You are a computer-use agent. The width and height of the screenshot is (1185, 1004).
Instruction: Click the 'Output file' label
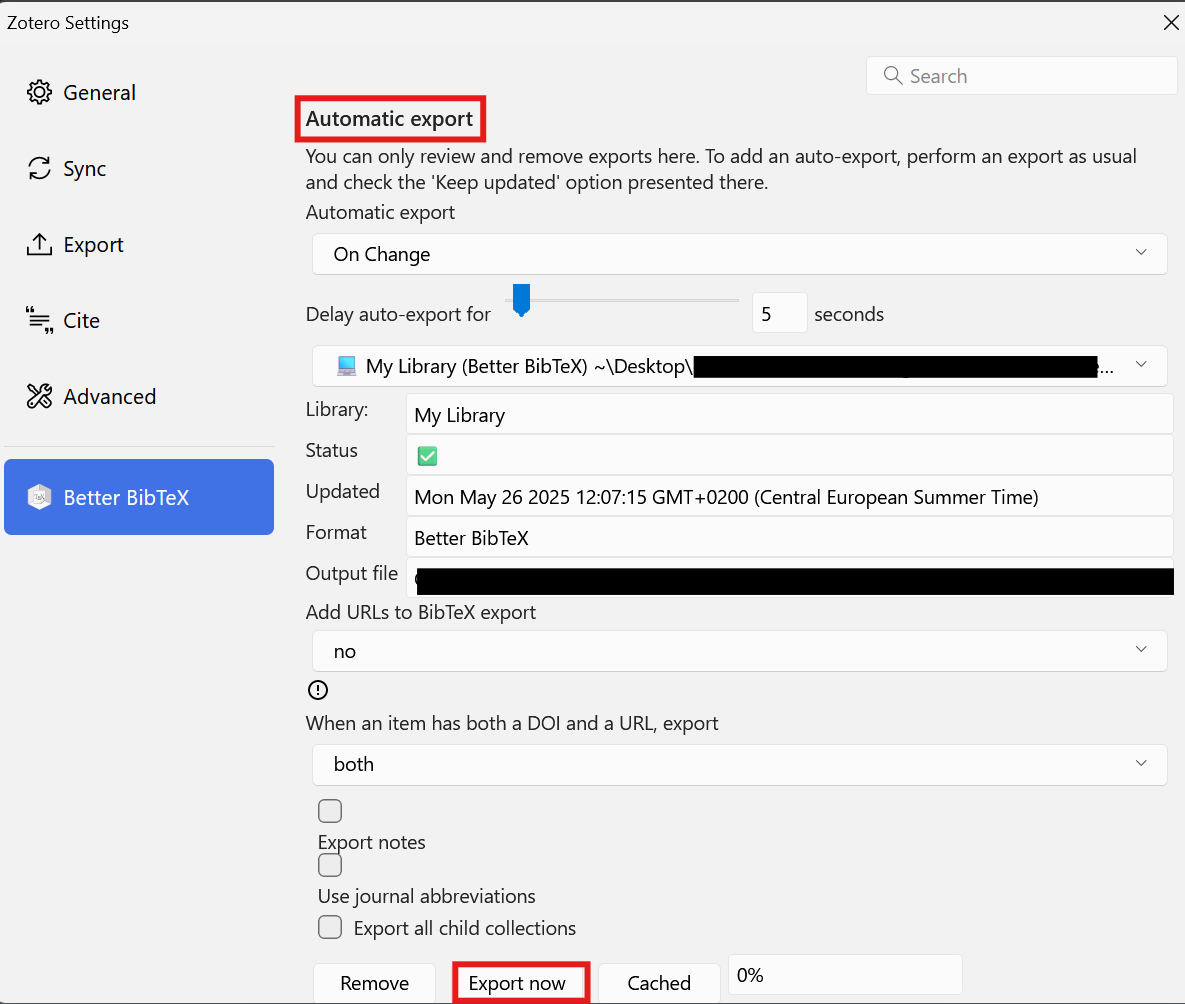click(351, 573)
